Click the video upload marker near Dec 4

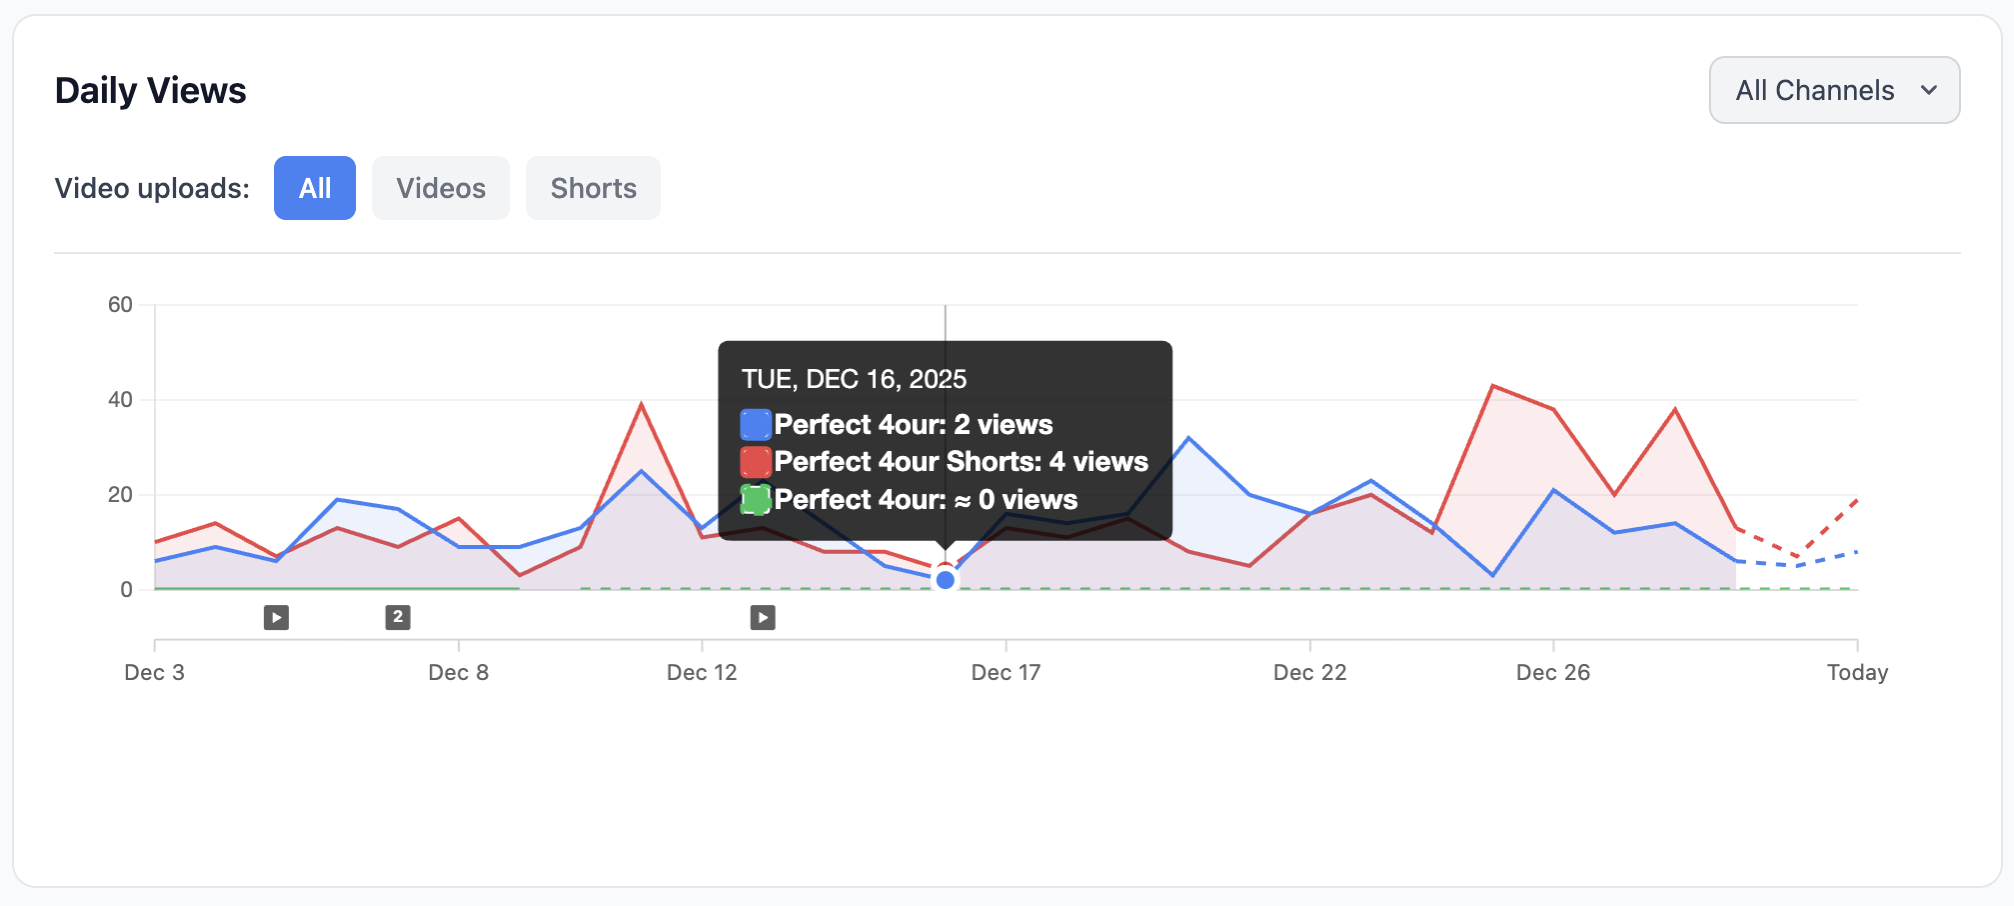coord(276,617)
